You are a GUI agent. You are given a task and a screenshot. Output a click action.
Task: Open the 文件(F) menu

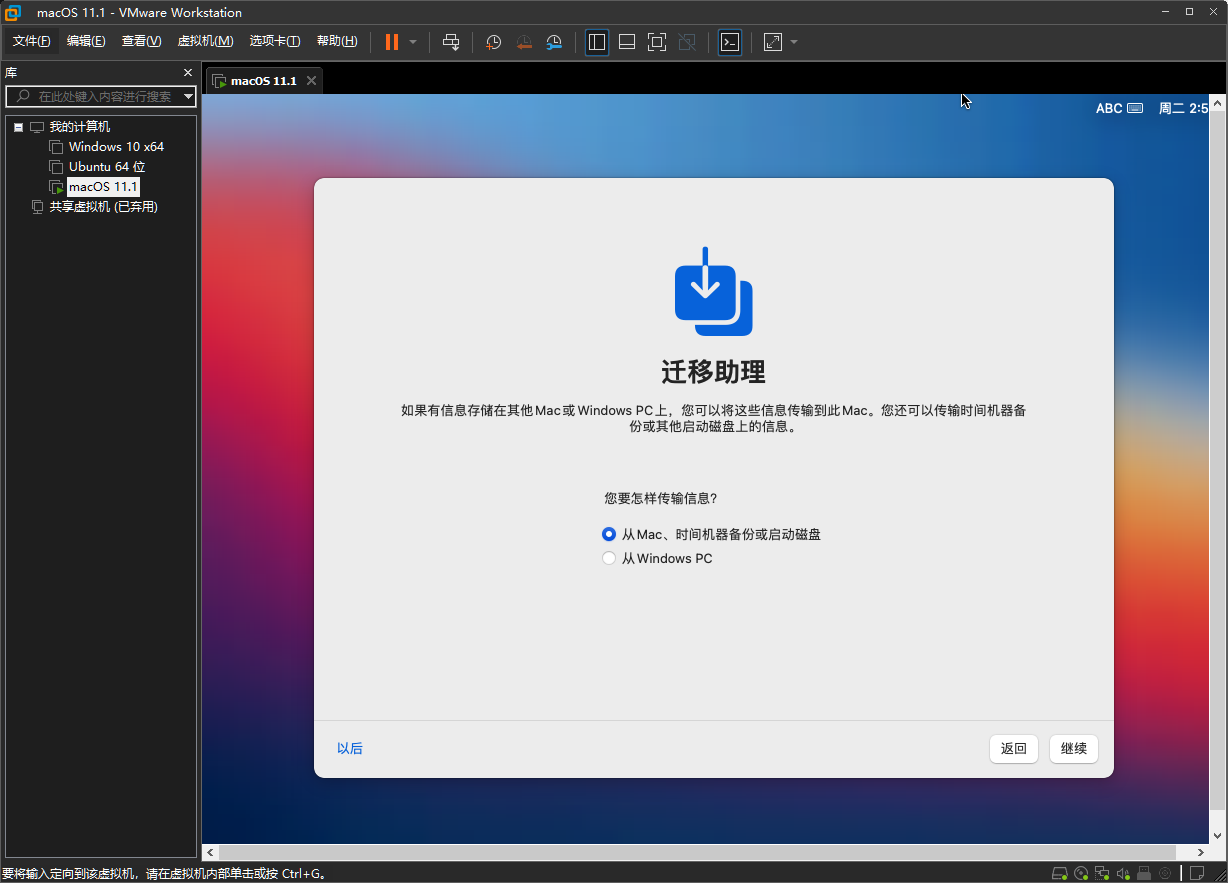[x=31, y=41]
